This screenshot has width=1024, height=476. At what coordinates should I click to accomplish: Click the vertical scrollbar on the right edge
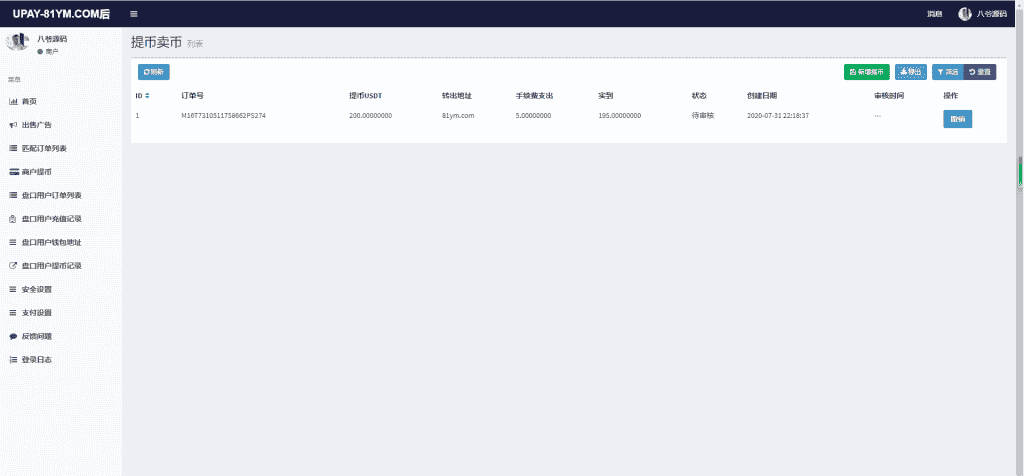(x=1020, y=174)
